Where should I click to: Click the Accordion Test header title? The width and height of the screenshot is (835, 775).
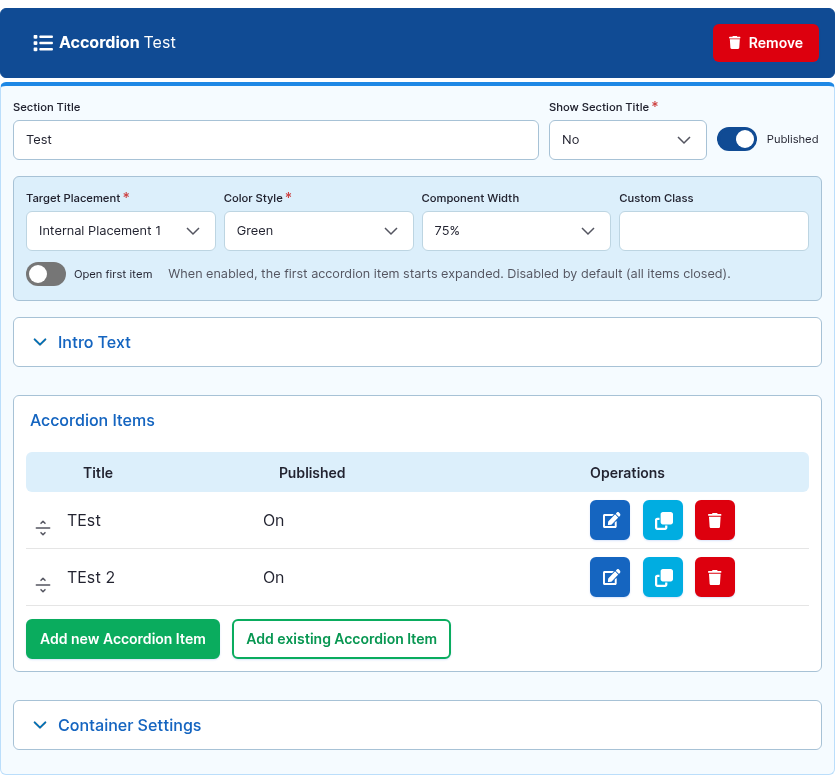click(117, 42)
